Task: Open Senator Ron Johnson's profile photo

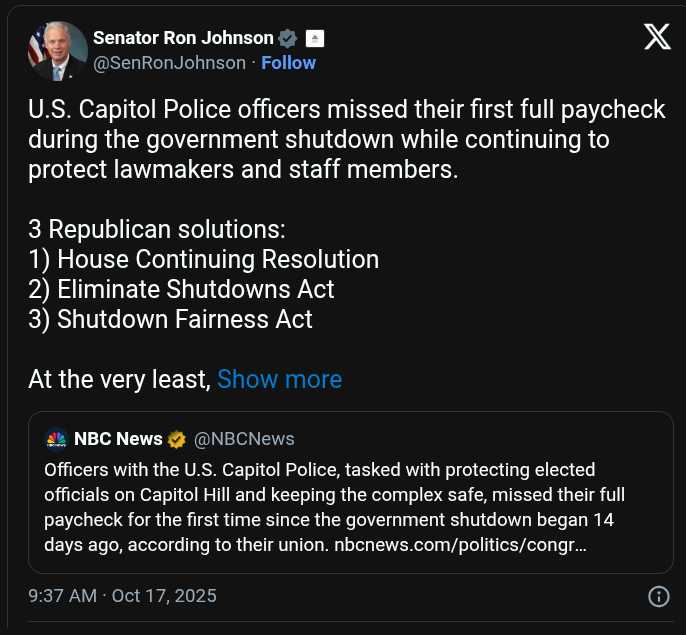Action: click(x=57, y=51)
